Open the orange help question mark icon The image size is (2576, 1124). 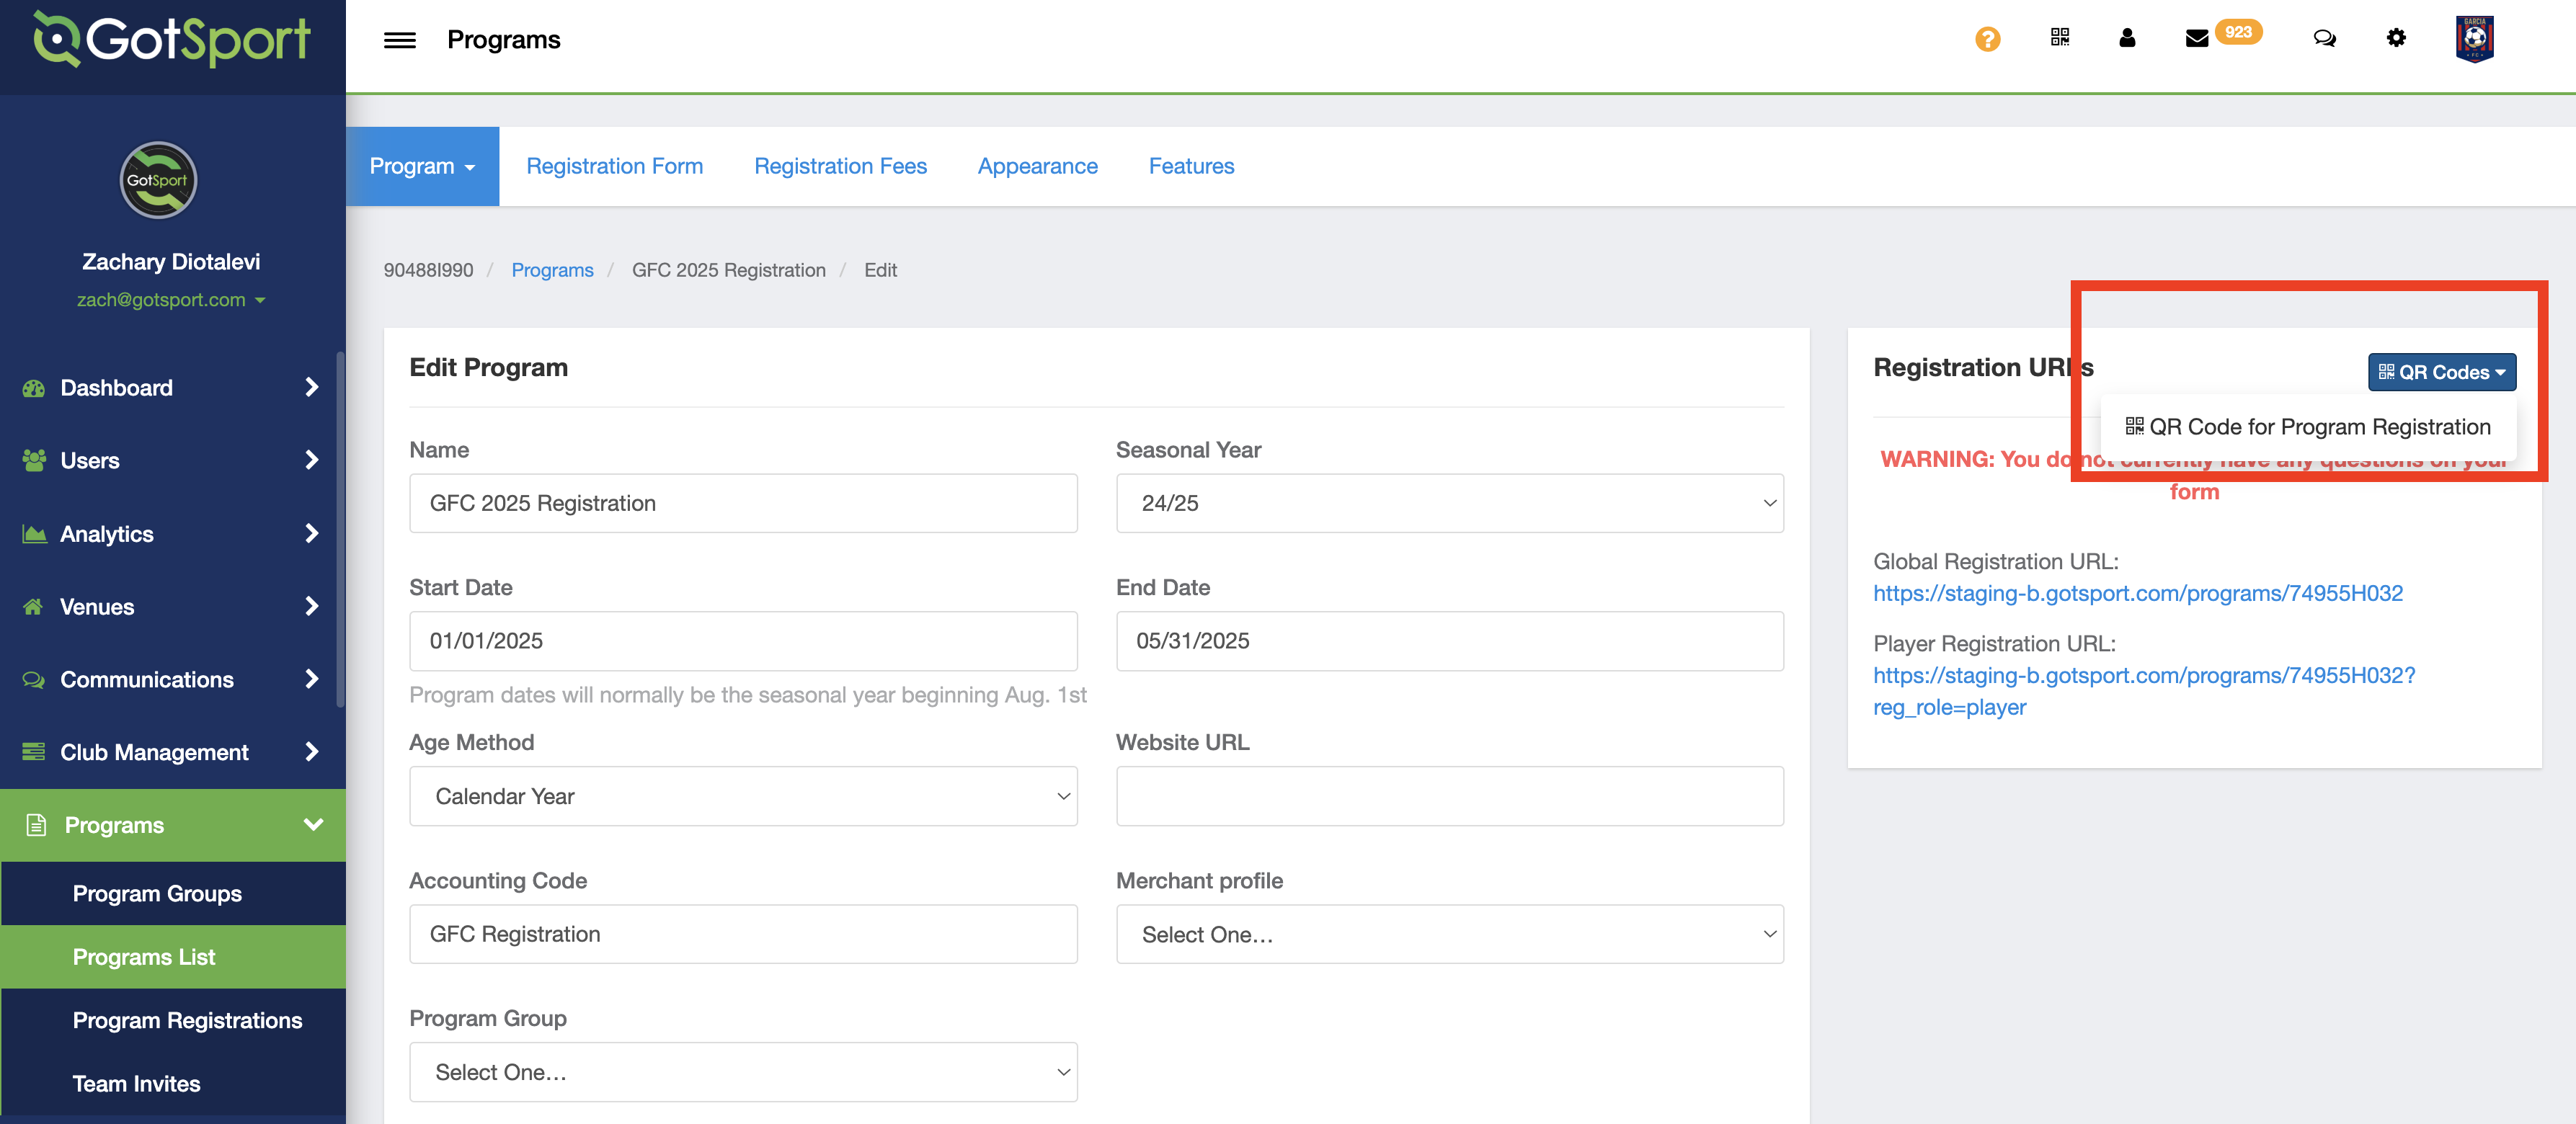tap(1987, 39)
